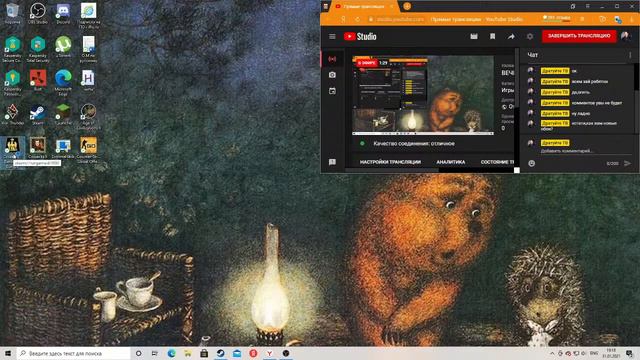Switch to Настройки трансляции tab

point(390,162)
